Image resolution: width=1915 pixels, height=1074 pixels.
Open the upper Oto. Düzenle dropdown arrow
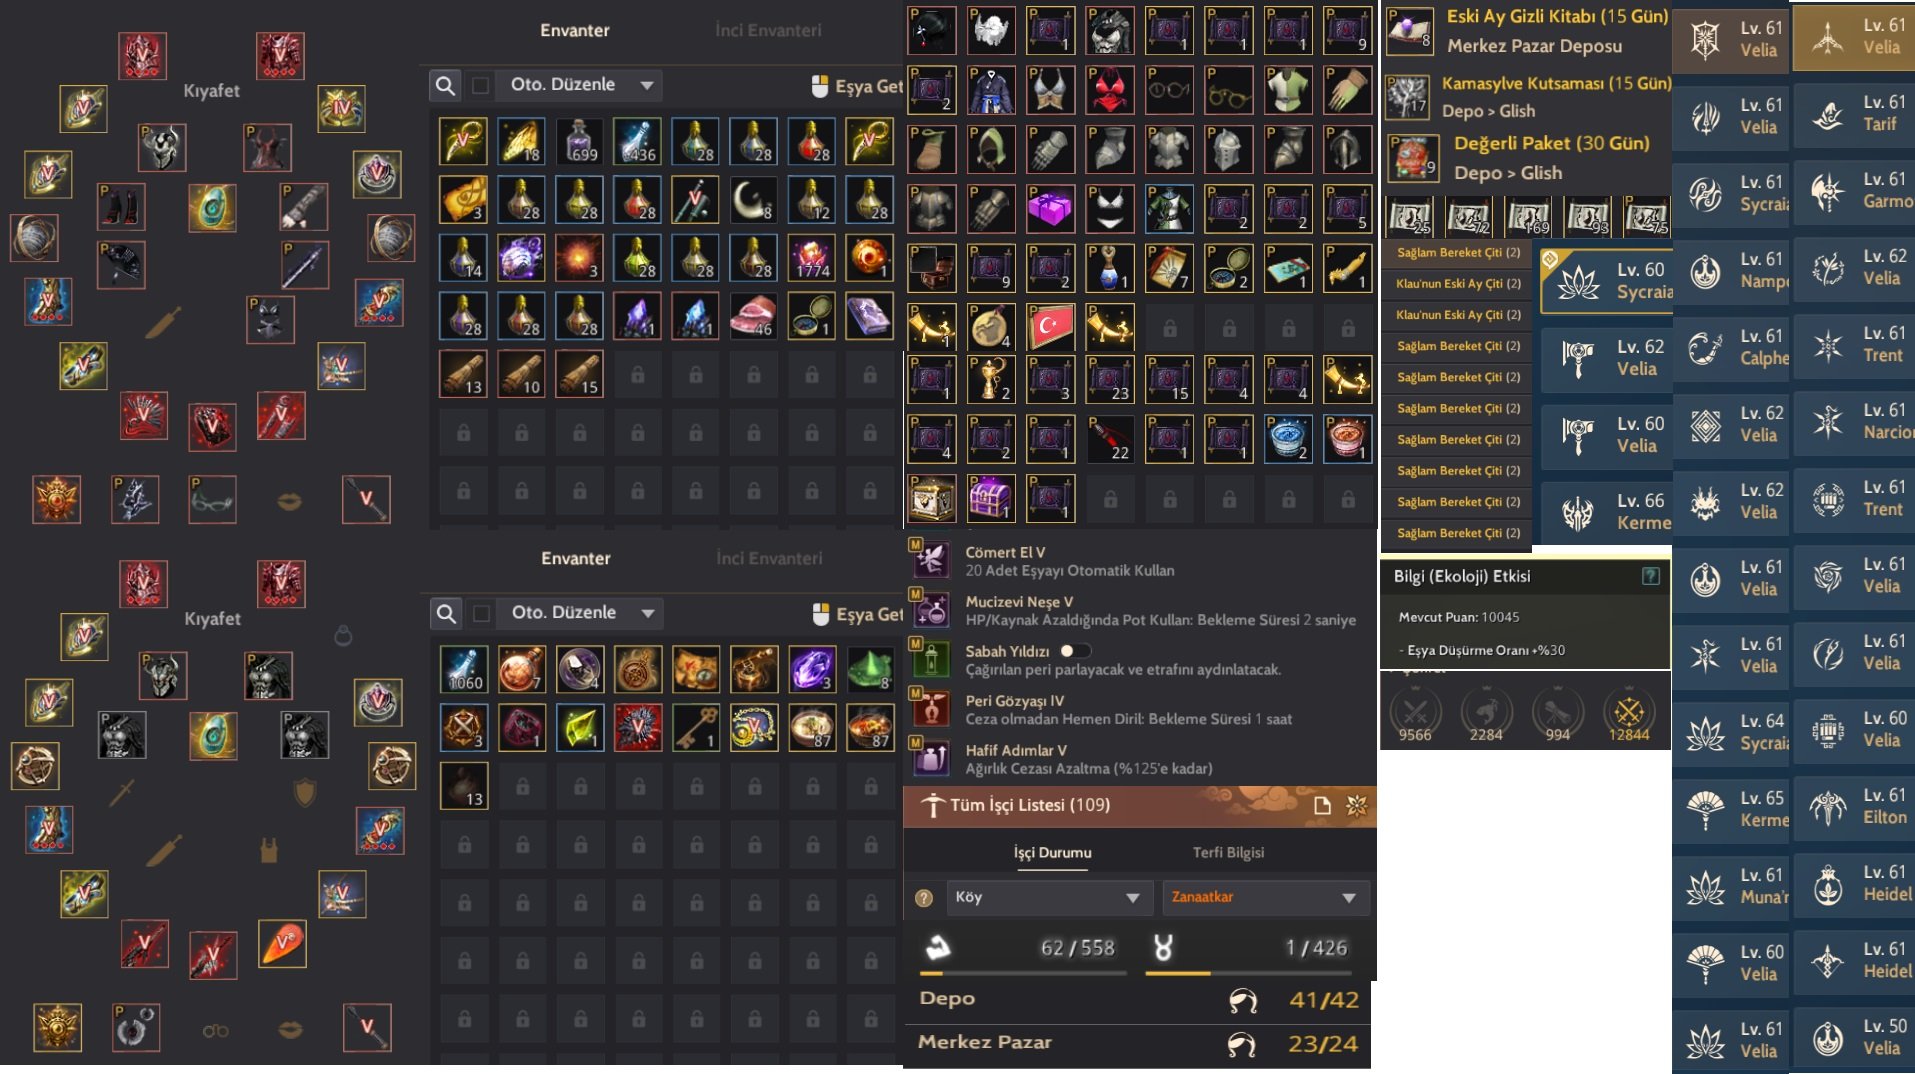pyautogui.click(x=647, y=86)
